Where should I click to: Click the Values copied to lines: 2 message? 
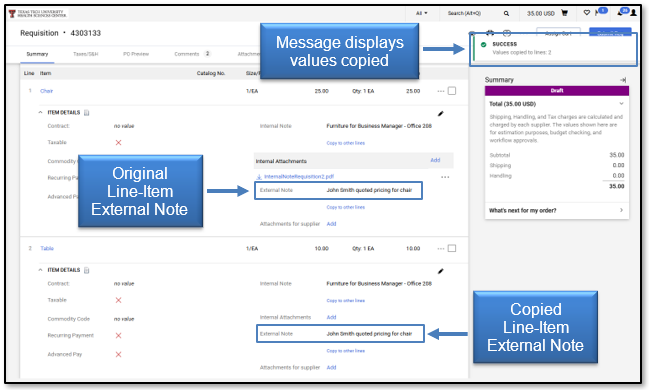[522, 53]
